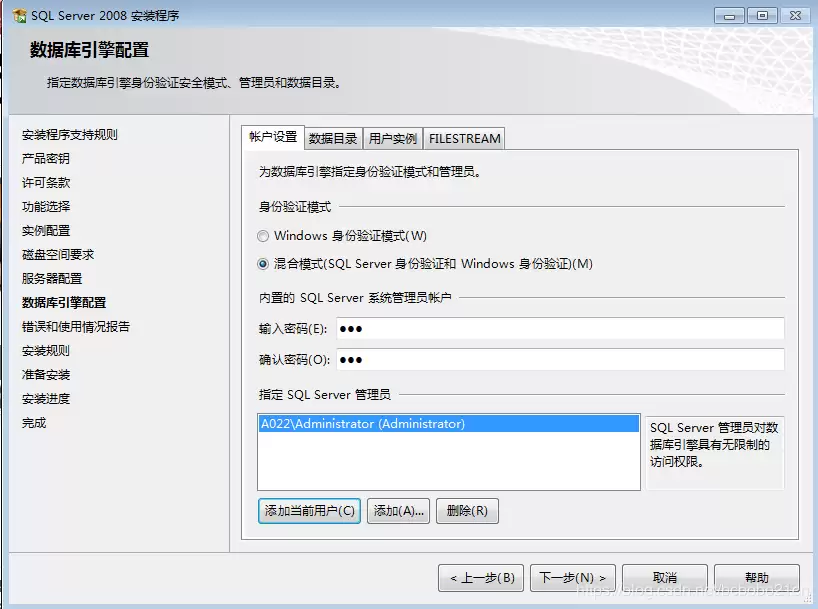Click the 确认密码 password field
818x609 pixels.
tap(560, 360)
